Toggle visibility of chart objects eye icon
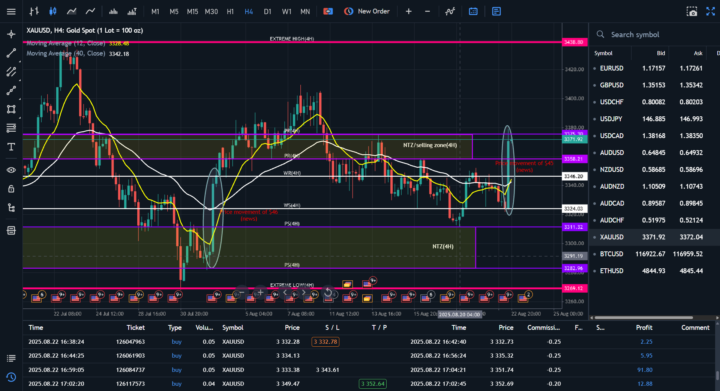The height and width of the screenshot is (391, 720). (11, 170)
